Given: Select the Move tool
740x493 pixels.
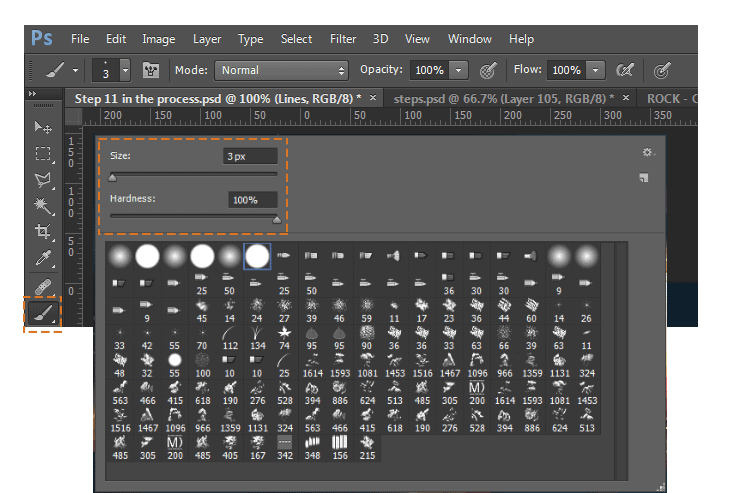Looking at the screenshot, I should point(43,127).
